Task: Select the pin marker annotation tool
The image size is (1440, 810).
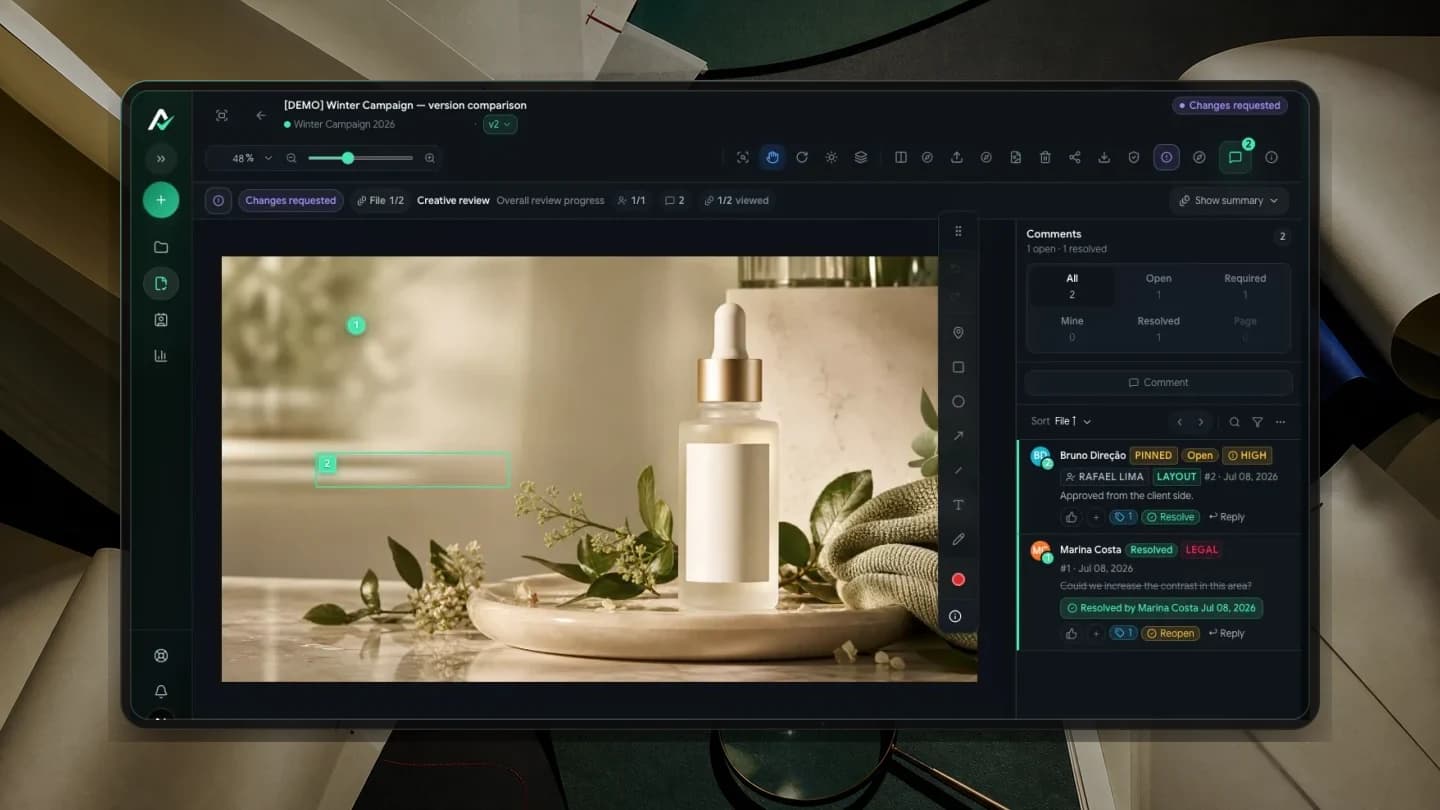Action: [x=958, y=332]
